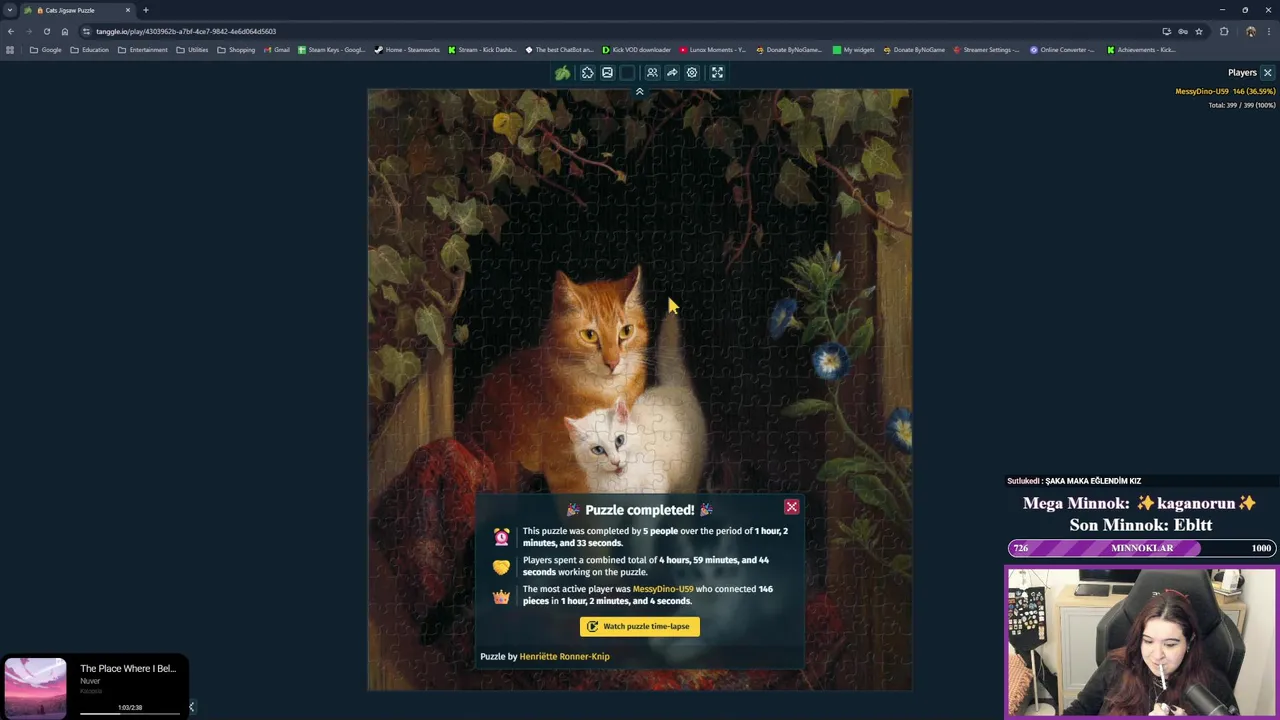The height and width of the screenshot is (720, 1280).
Task: Open the Tanggle leaf logo menu
Action: 563,73
